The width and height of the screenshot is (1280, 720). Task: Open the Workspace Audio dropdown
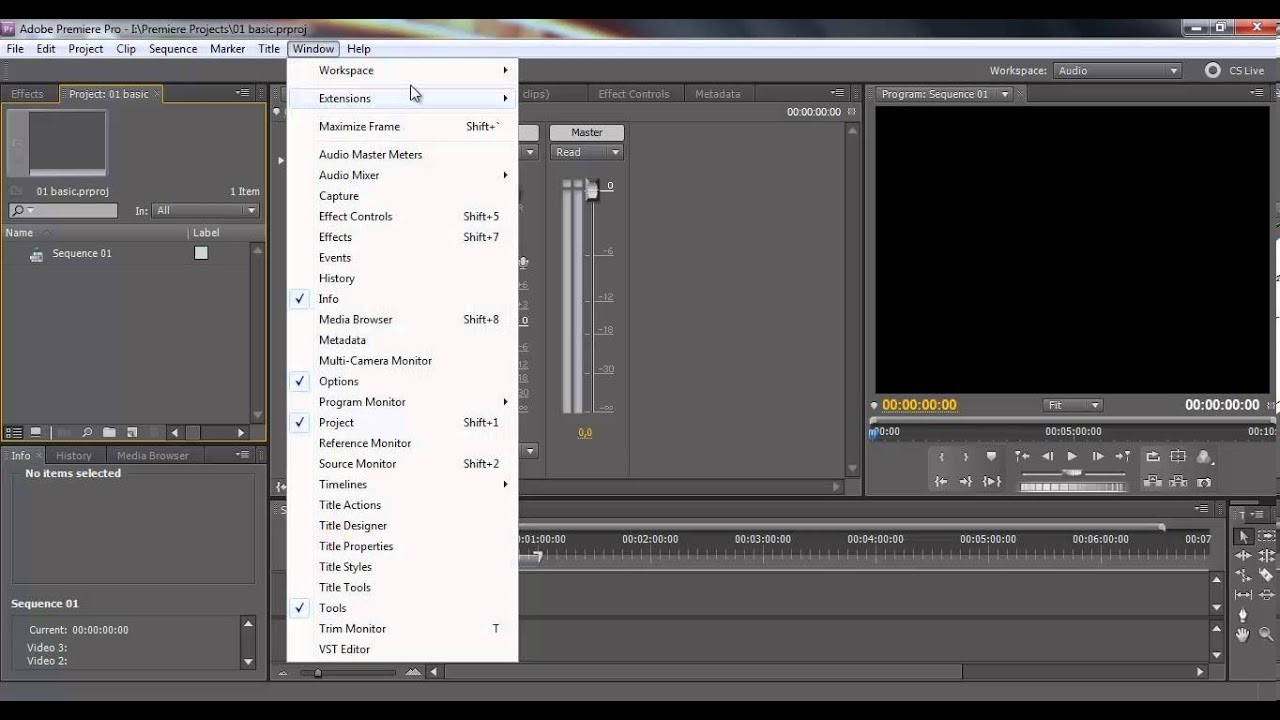coord(1117,70)
